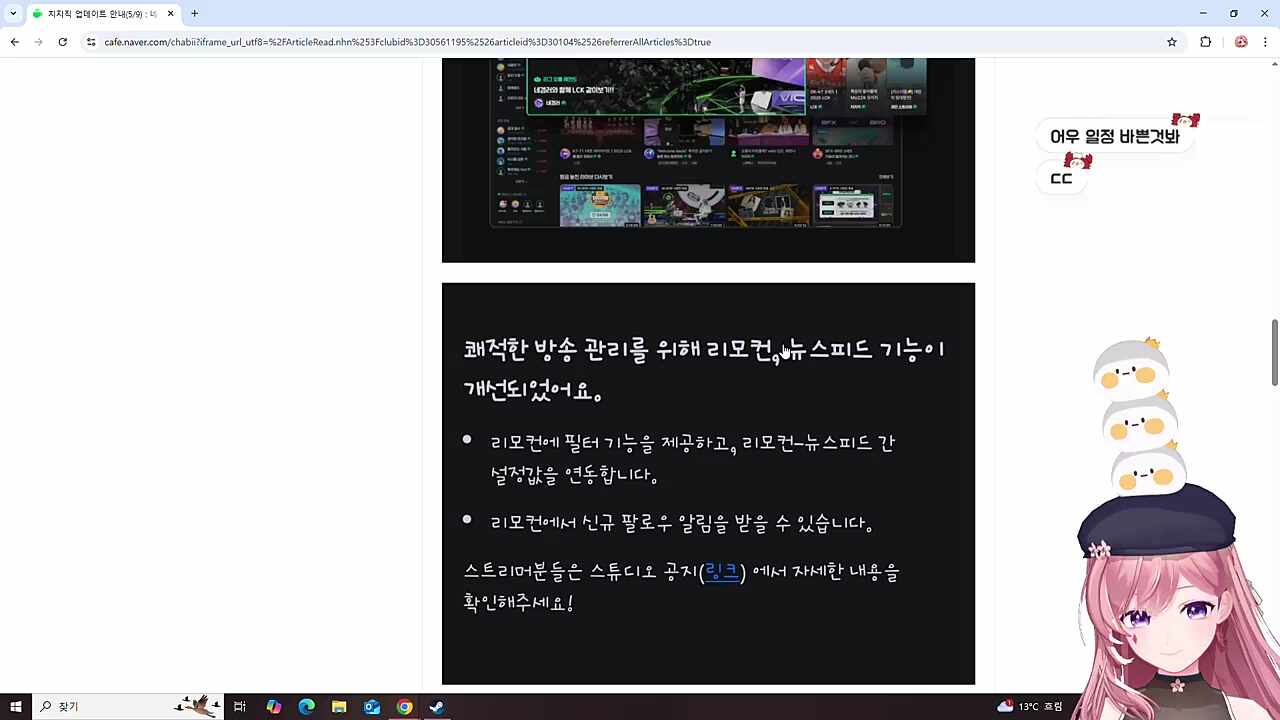Screen dimensions: 1280x720
Task: Open the 13°C 흐림 weather widget
Action: click(x=1029, y=706)
